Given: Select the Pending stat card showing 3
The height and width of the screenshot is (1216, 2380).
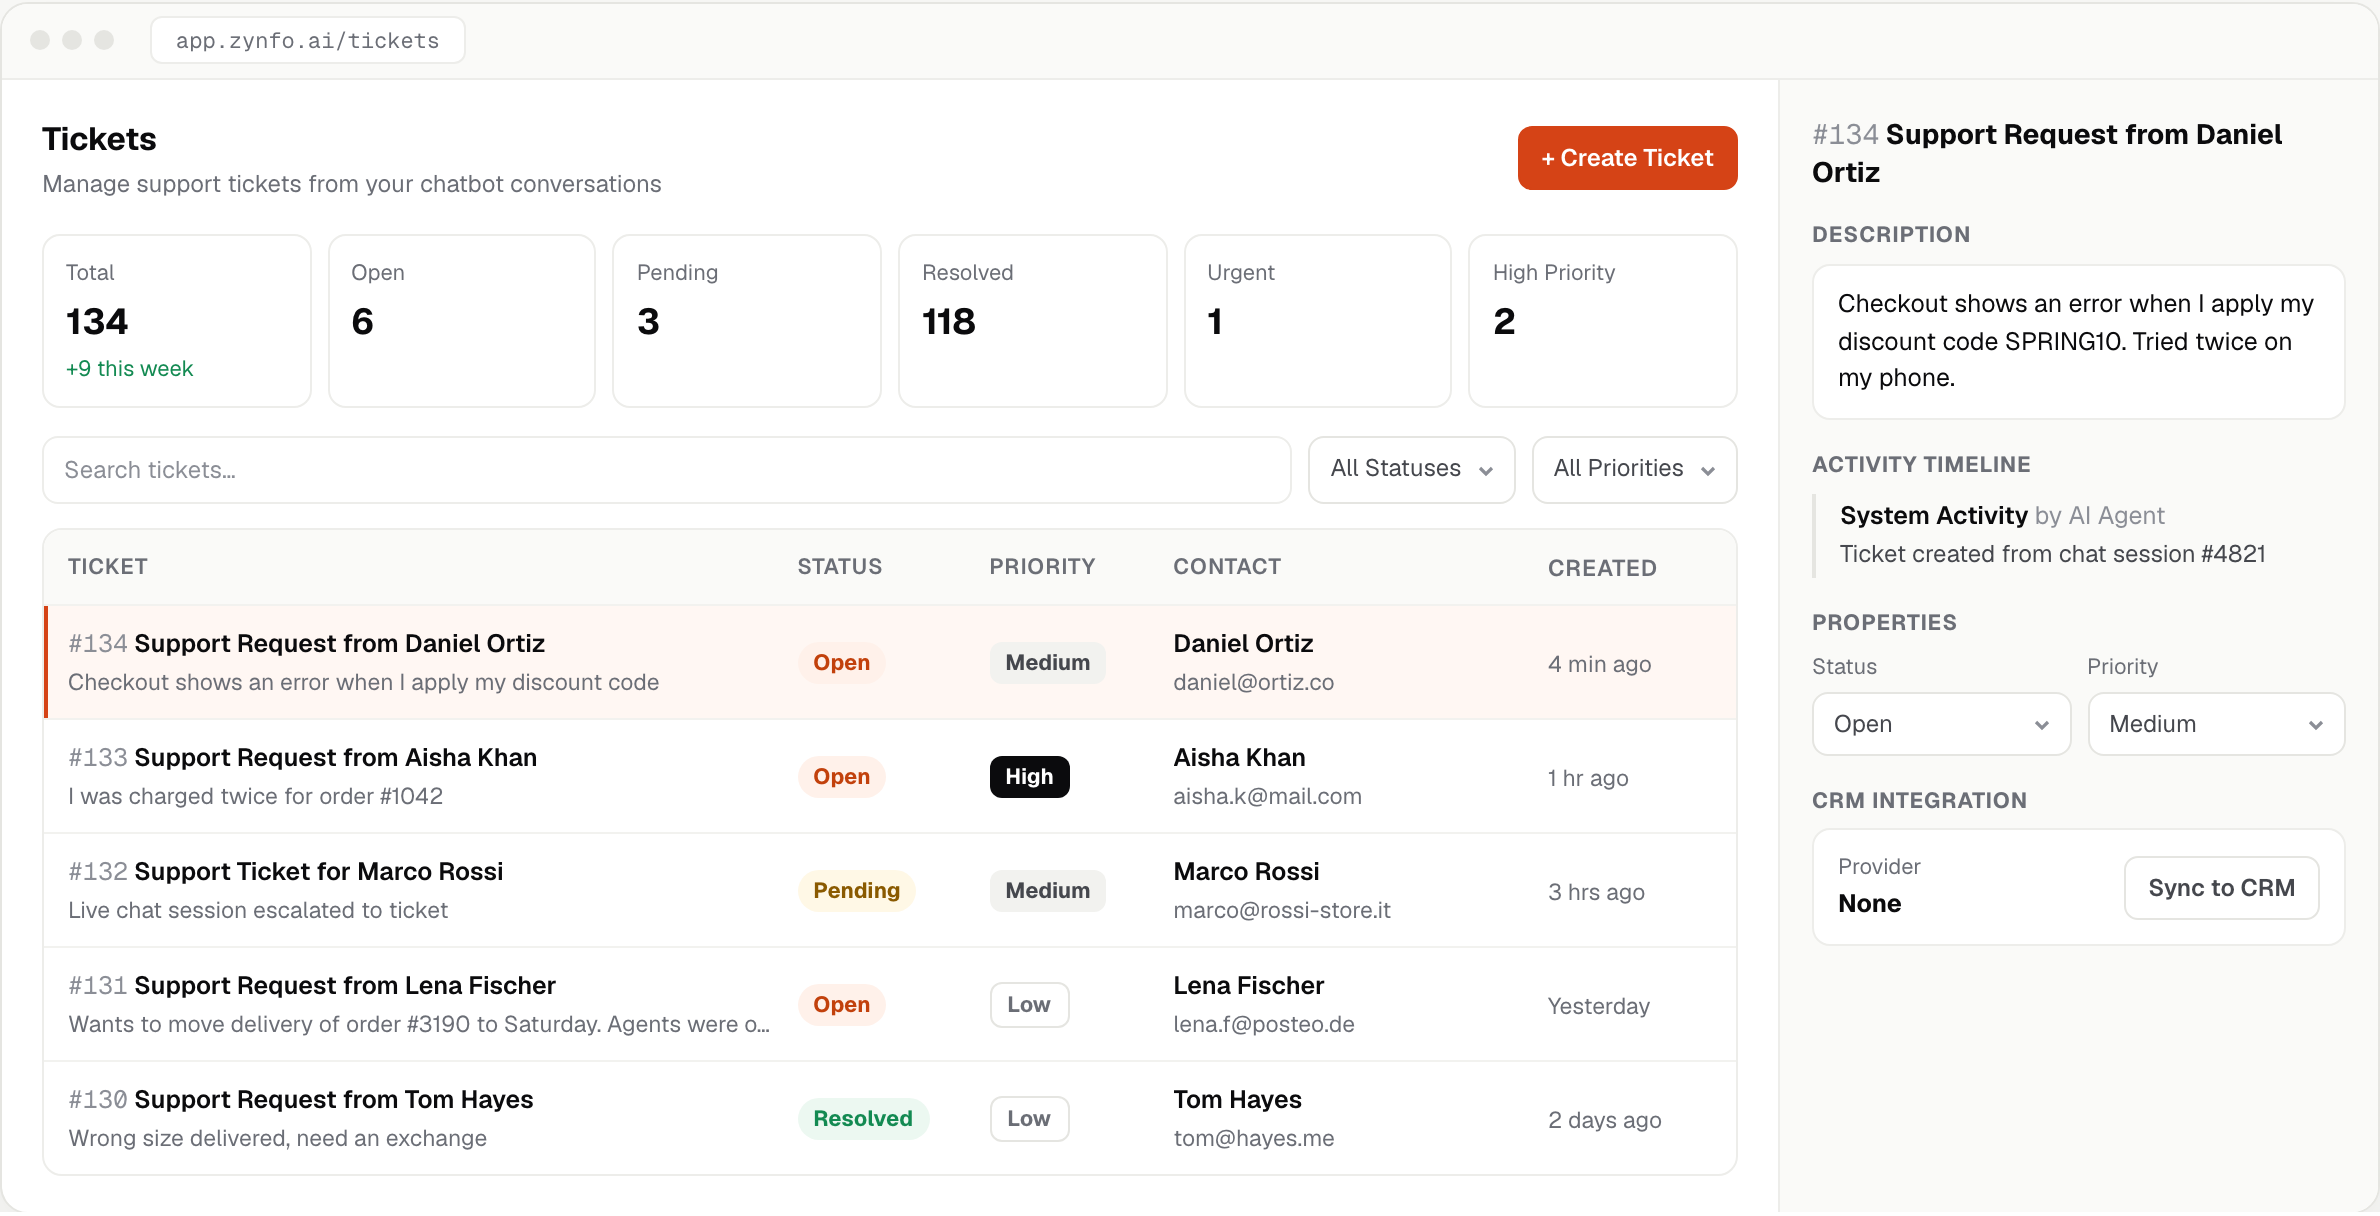Looking at the screenshot, I should coord(747,321).
